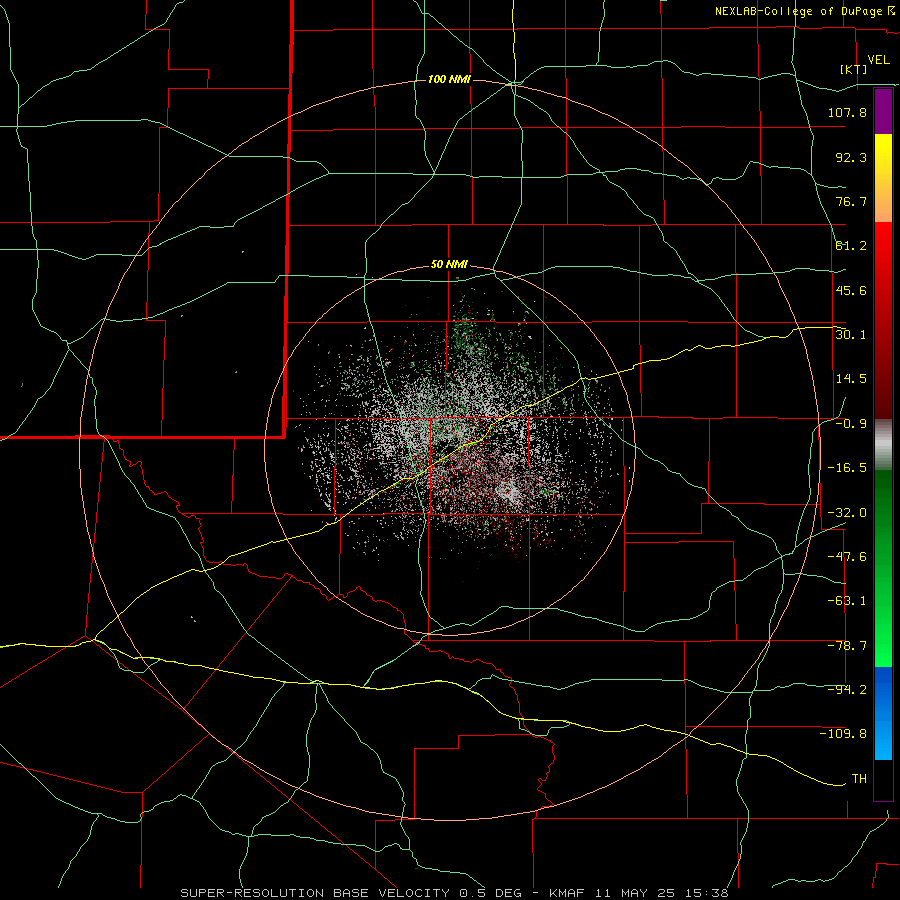Click the [KT] units label
This screenshot has height=900, width=900.
coord(854,70)
